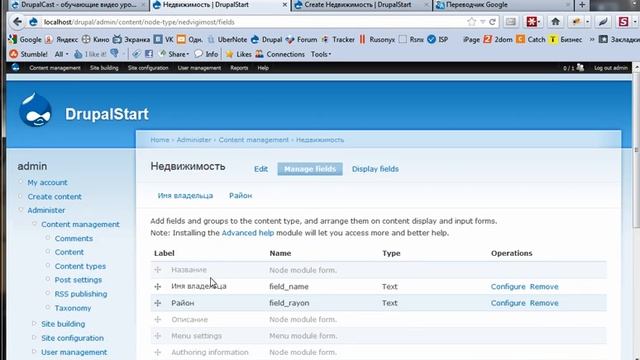Grab the drag handle for Имя владельца row

coord(158,287)
